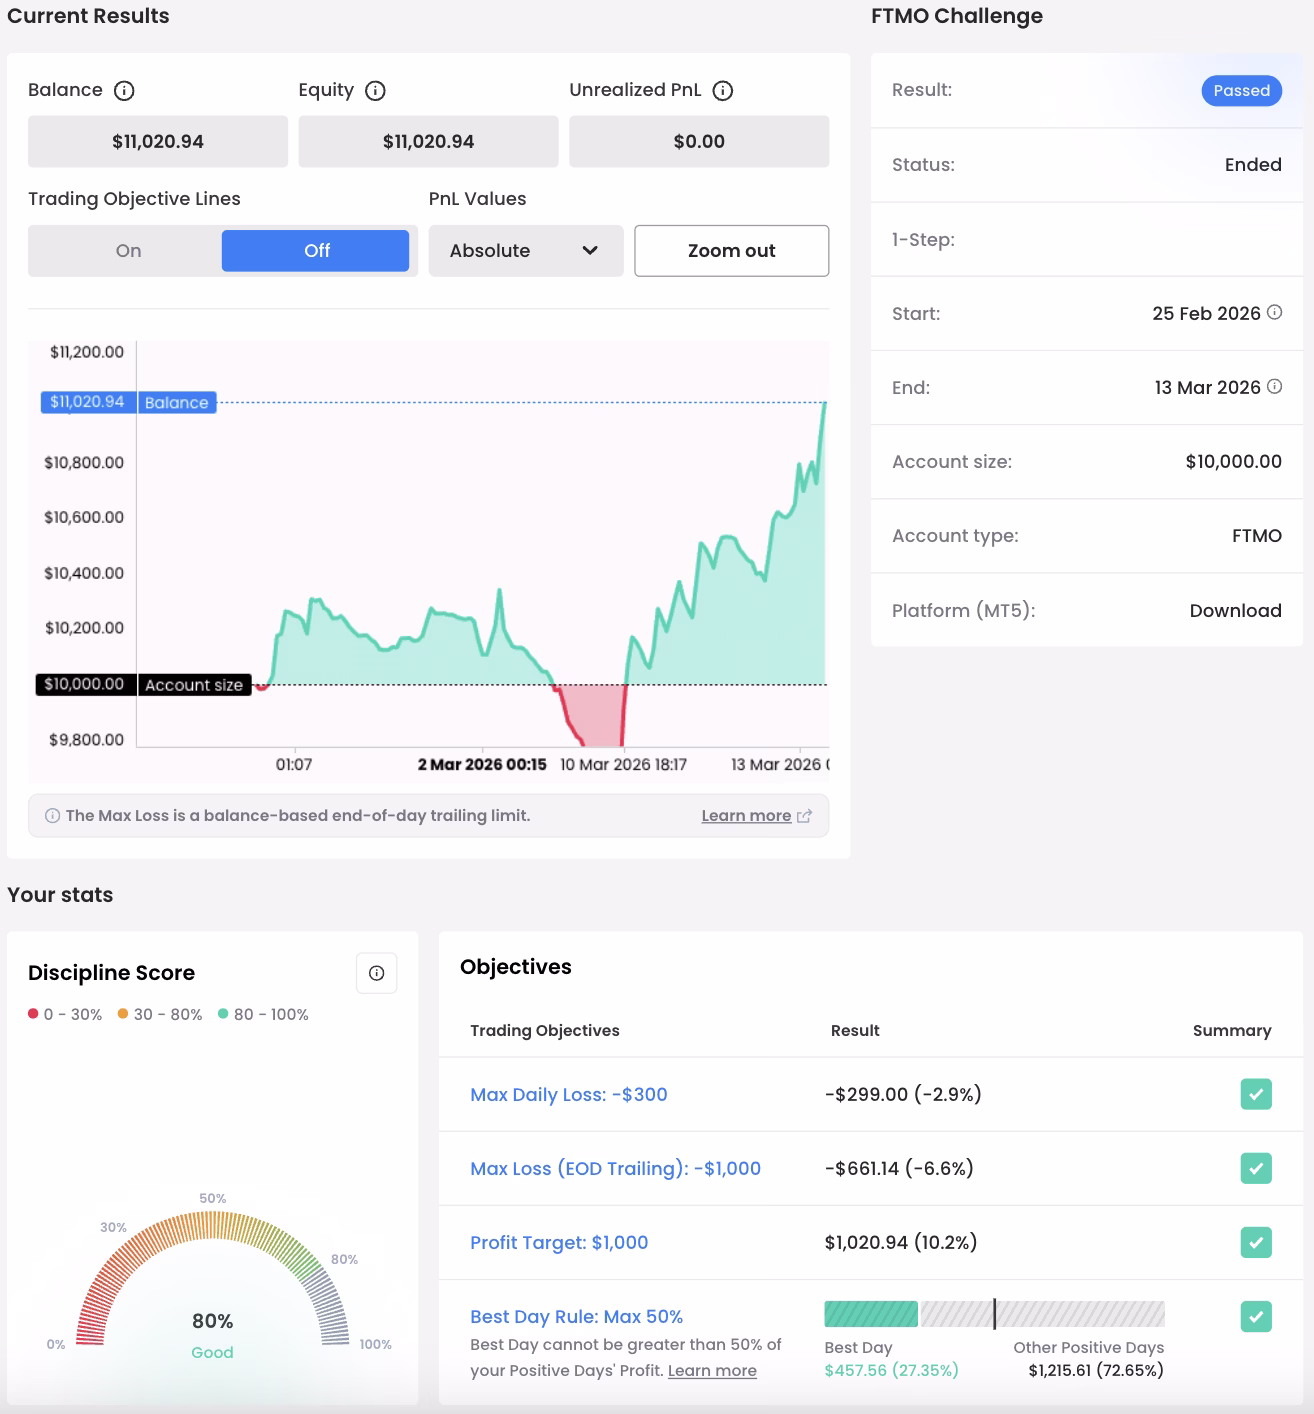This screenshot has height=1414, width=1314.
Task: Click the Other Positive Days $1,215.61 value
Action: pos(1096,1370)
